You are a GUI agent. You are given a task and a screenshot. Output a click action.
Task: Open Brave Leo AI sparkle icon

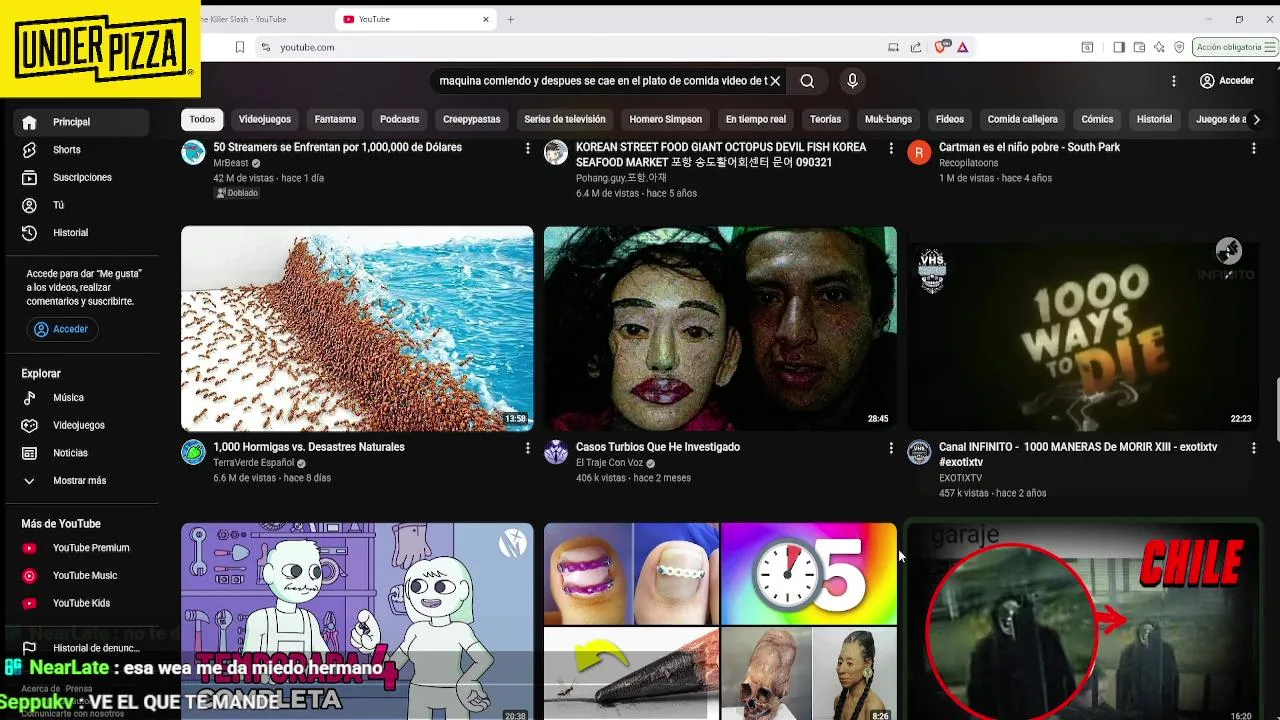1159,47
